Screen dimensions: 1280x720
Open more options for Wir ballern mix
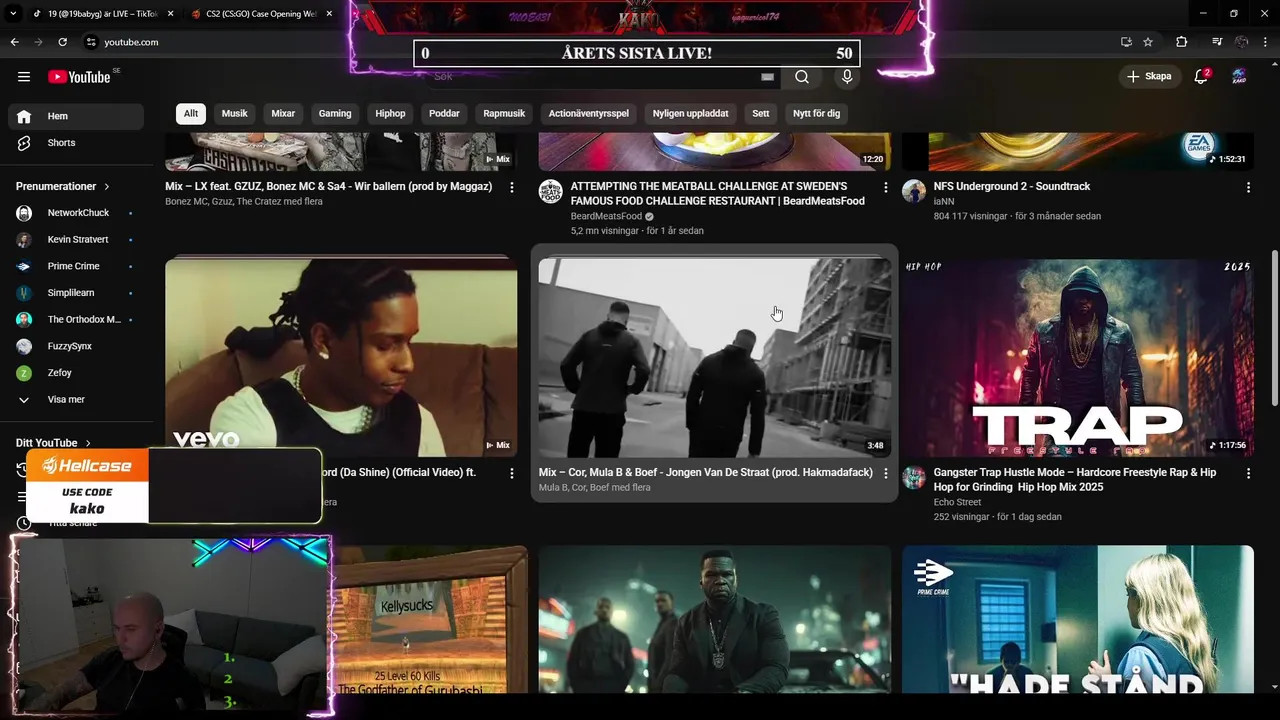point(512,187)
